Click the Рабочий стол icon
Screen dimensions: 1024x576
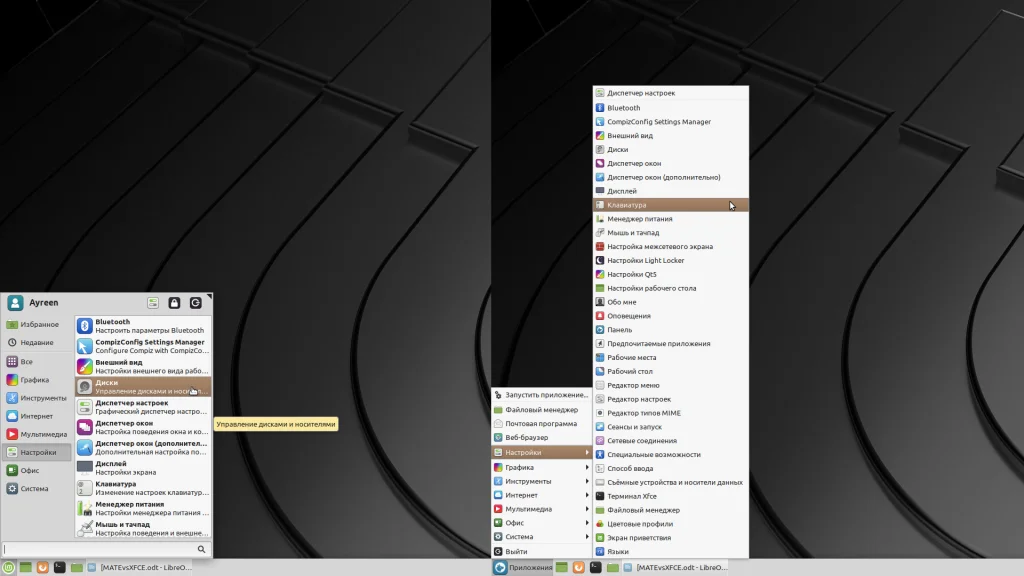pyautogui.click(x=600, y=372)
